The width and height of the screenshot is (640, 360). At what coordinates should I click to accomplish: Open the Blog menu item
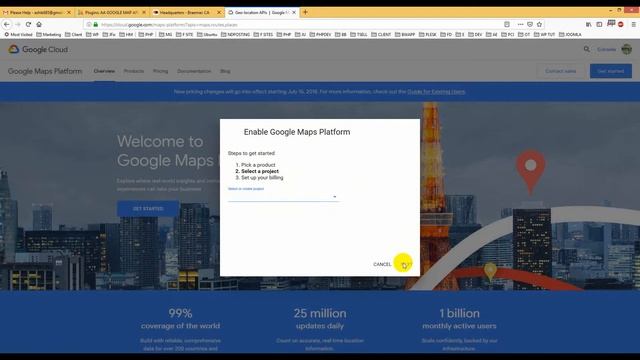pyautogui.click(x=225, y=71)
